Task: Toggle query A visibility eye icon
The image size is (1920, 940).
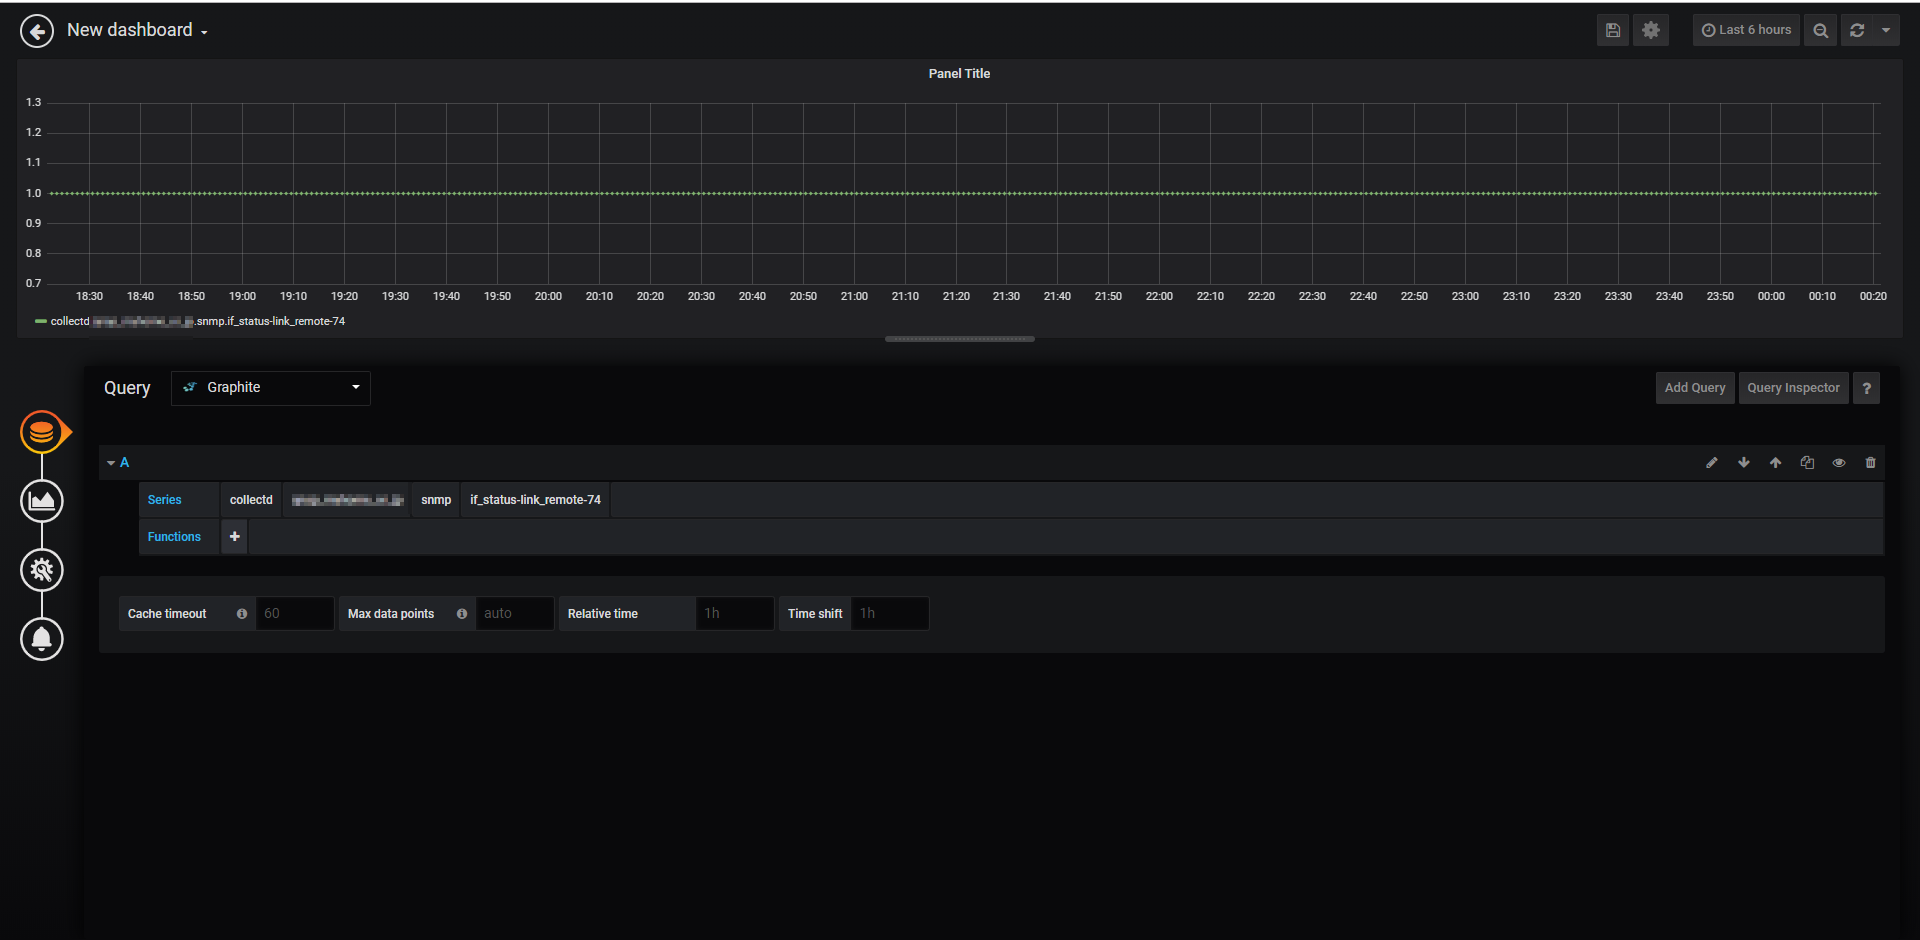Action: [x=1838, y=463]
